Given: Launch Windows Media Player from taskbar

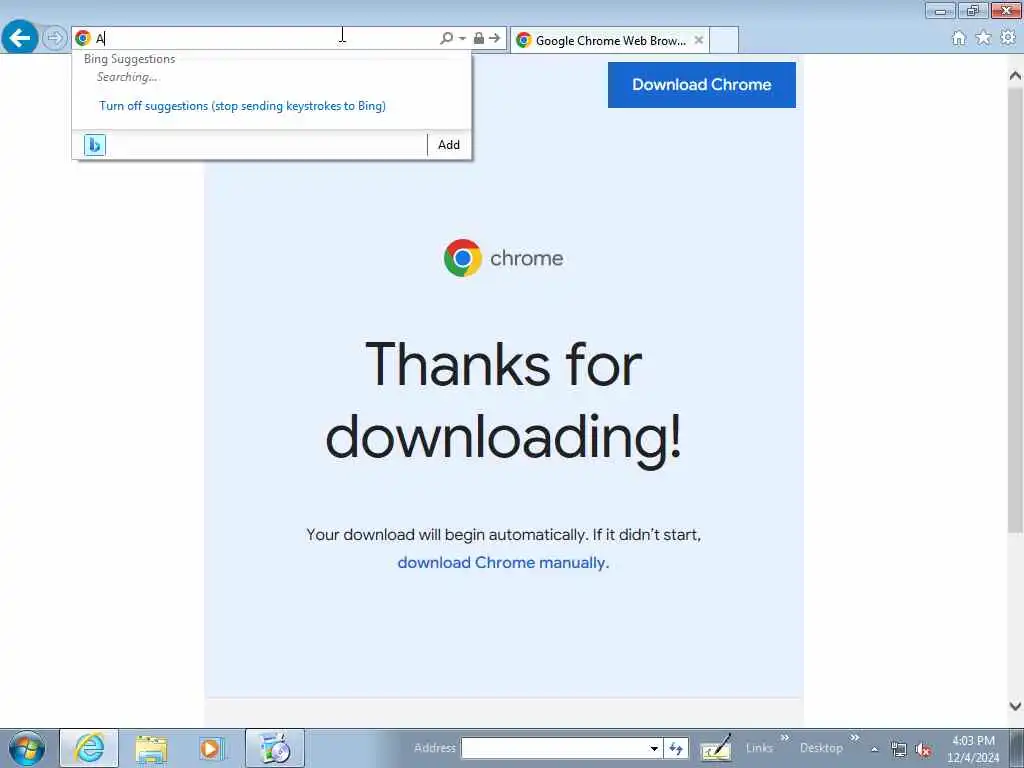Looking at the screenshot, I should [212, 748].
